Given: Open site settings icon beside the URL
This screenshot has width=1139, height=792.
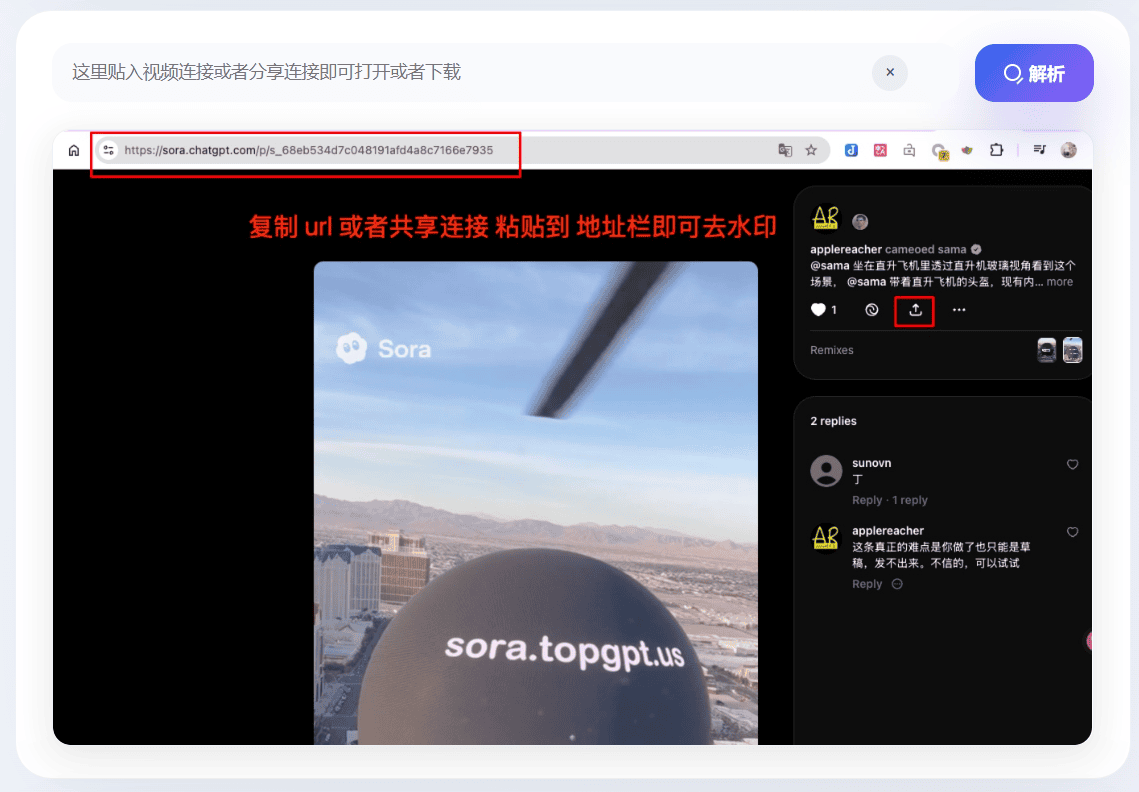Looking at the screenshot, I should click(x=109, y=150).
